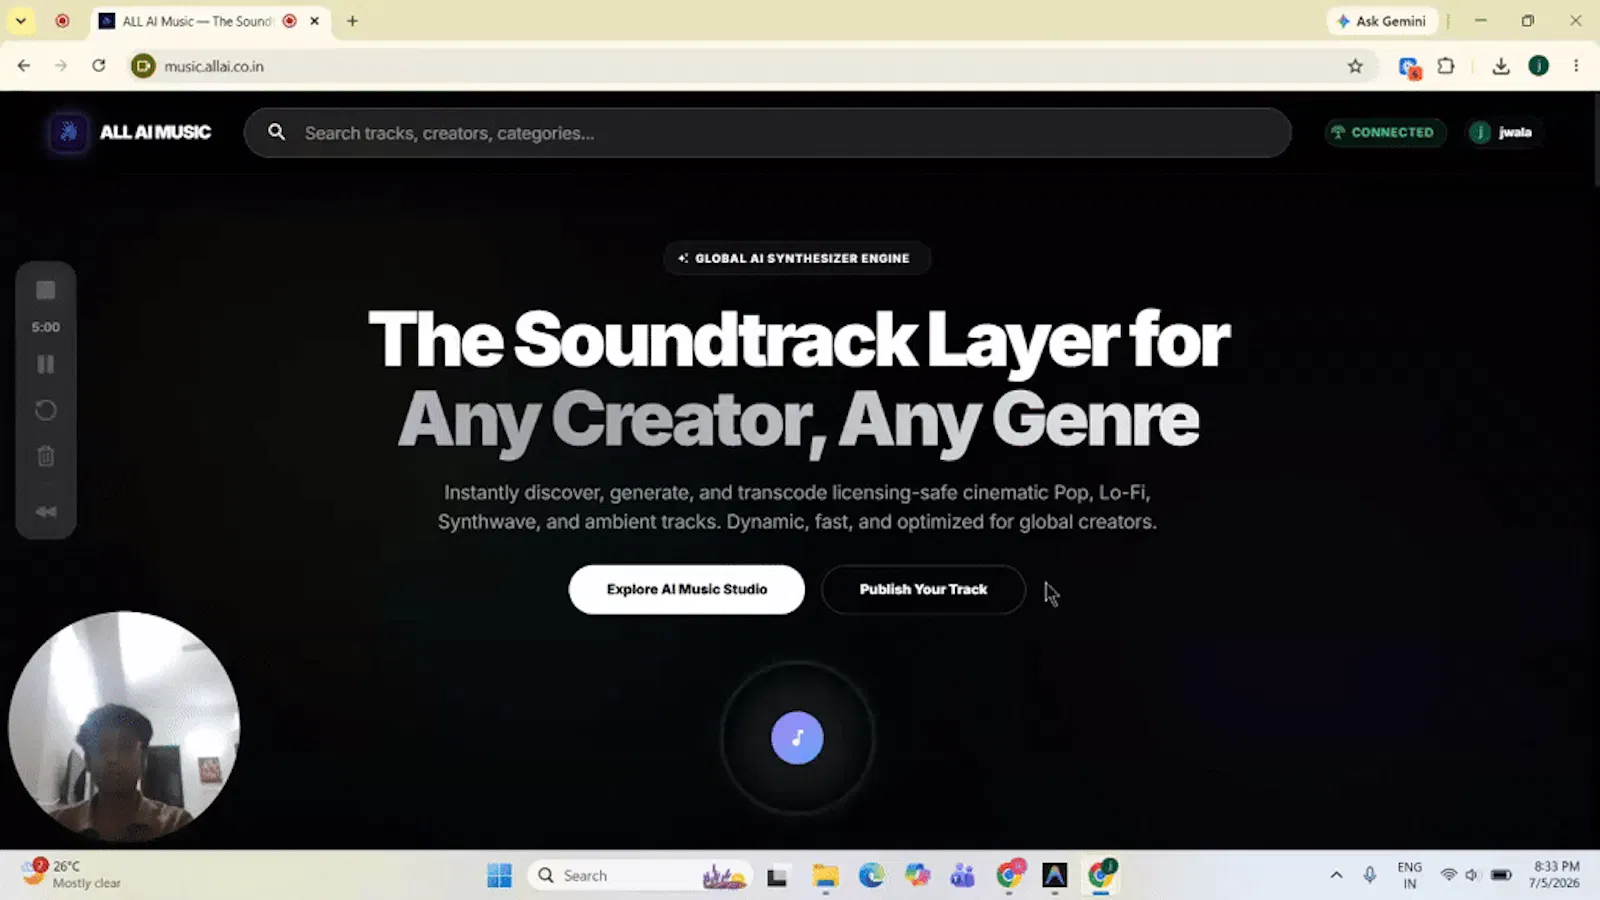The width and height of the screenshot is (1600, 900).
Task: Open Wi-Fi network tray icon
Action: [1448, 875]
